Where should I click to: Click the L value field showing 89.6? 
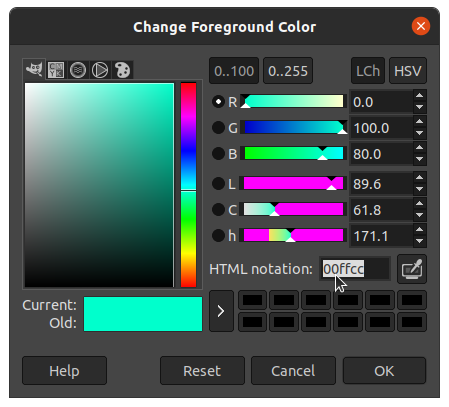(381, 184)
